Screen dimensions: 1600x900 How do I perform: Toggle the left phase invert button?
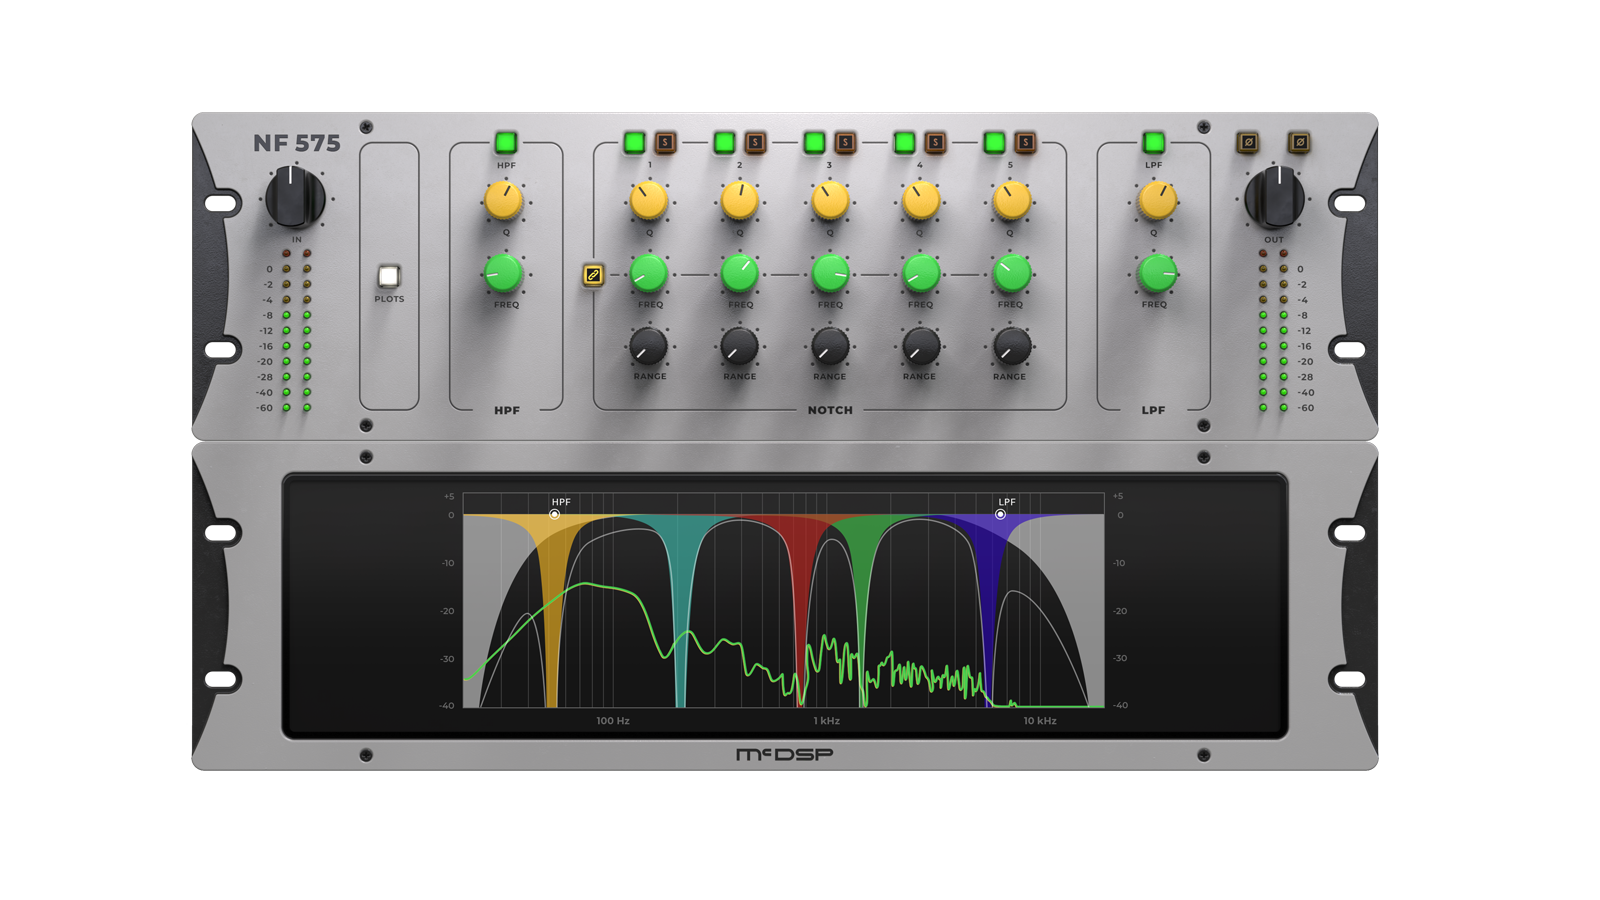pyautogui.click(x=1248, y=142)
